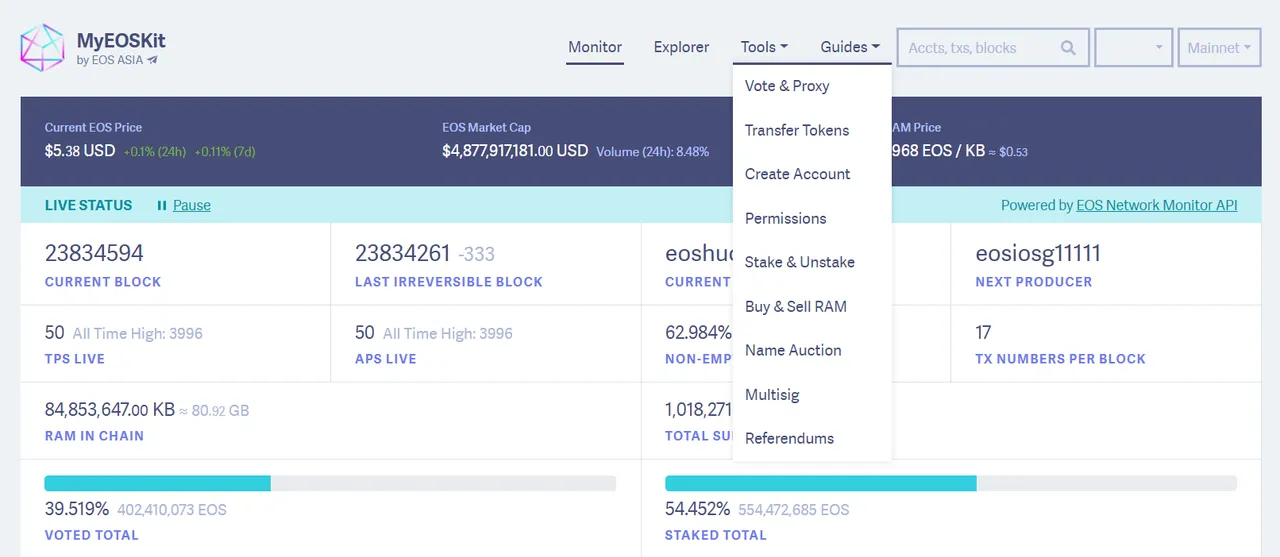Viewport: 1280px width, 557px height.
Task: Click the TPS LIVE label
Action: point(75,359)
